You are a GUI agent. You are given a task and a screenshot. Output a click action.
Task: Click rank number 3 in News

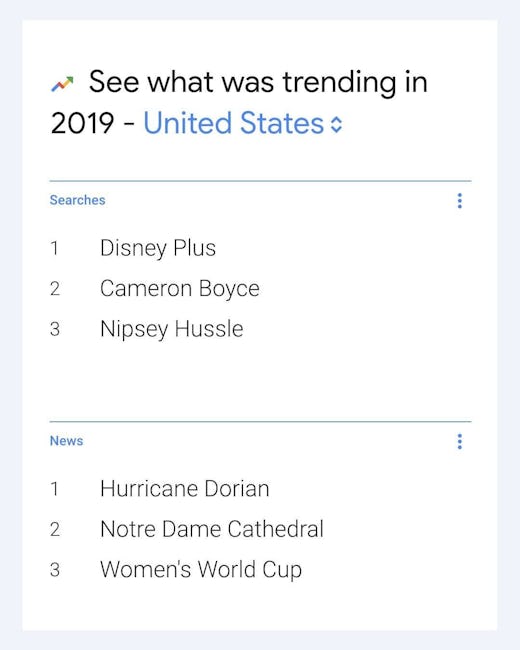pos(55,570)
